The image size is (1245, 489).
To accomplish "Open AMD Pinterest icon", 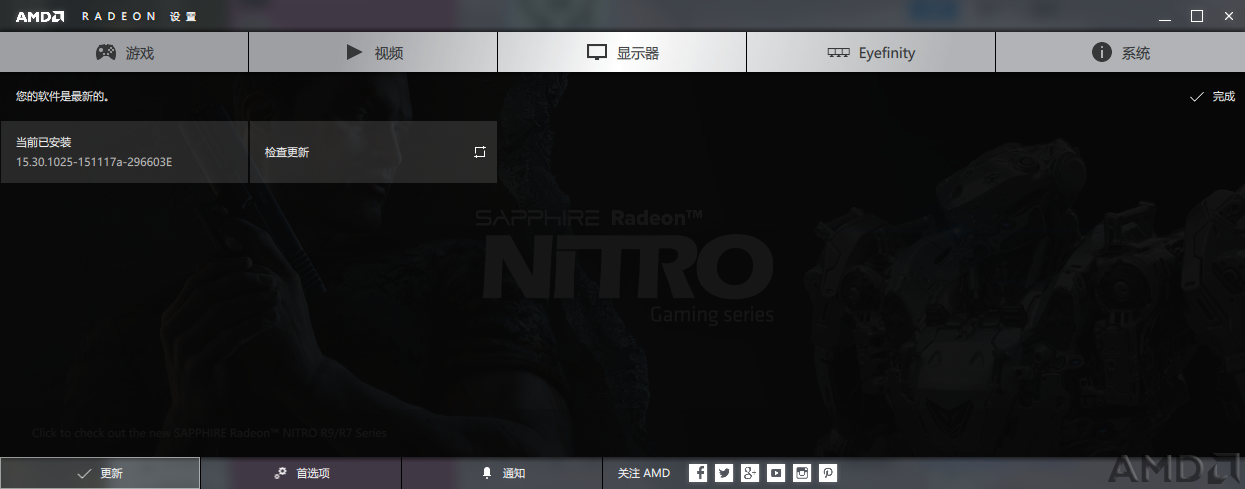I will (828, 473).
